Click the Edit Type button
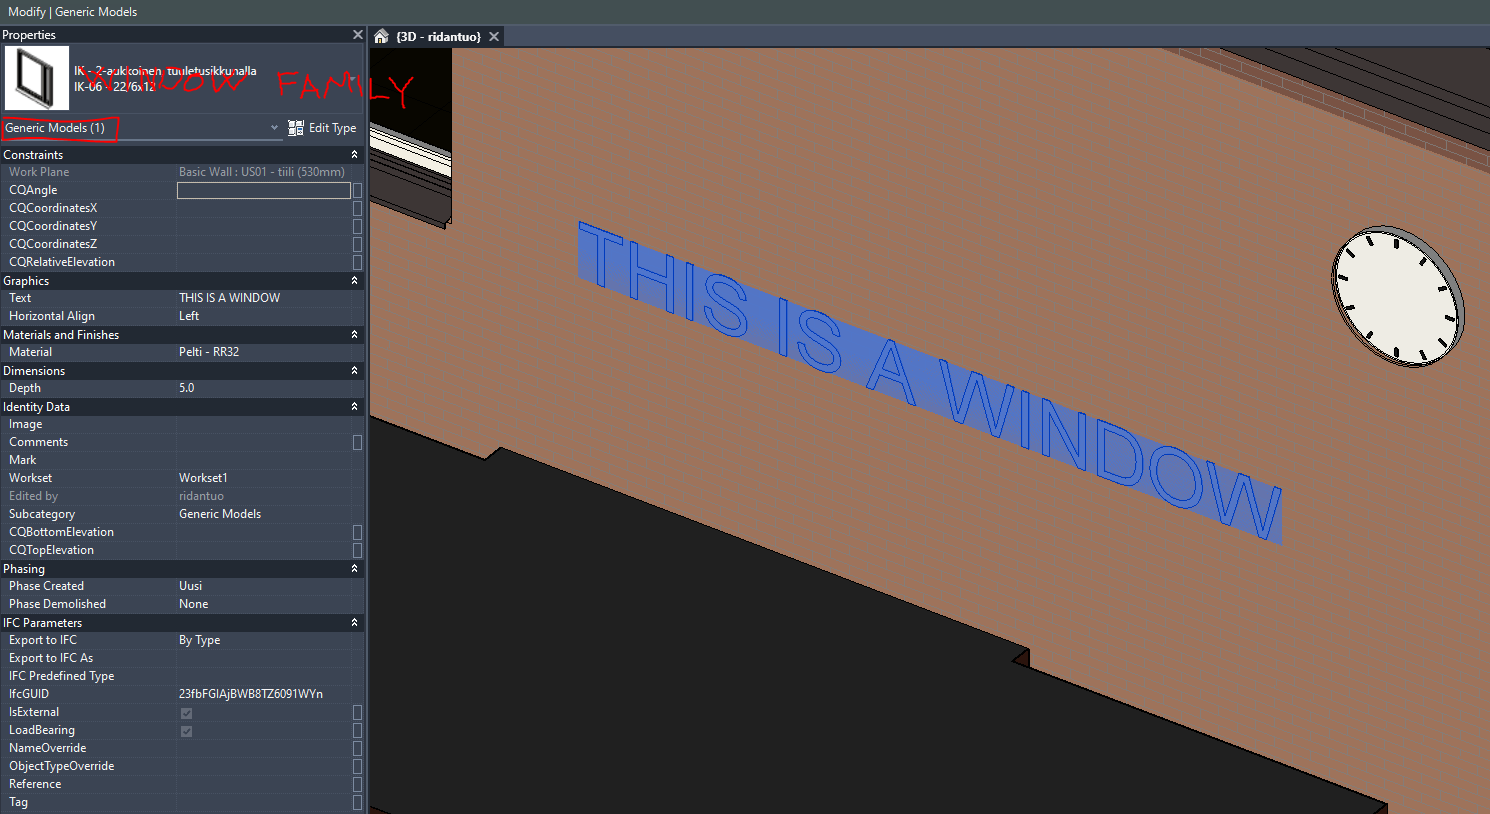Image resolution: width=1490 pixels, height=814 pixels. (322, 128)
